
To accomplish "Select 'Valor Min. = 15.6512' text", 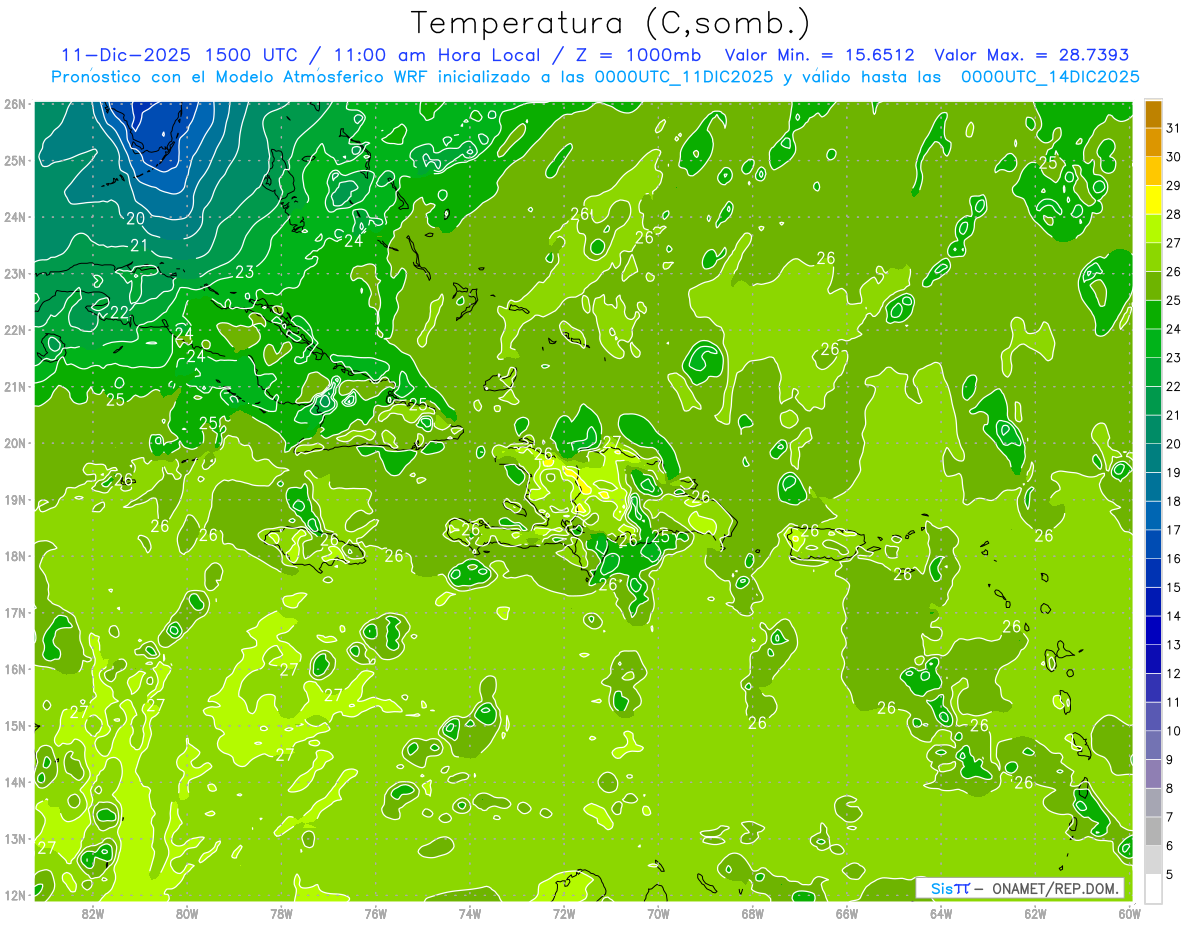I will (x=819, y=55).
